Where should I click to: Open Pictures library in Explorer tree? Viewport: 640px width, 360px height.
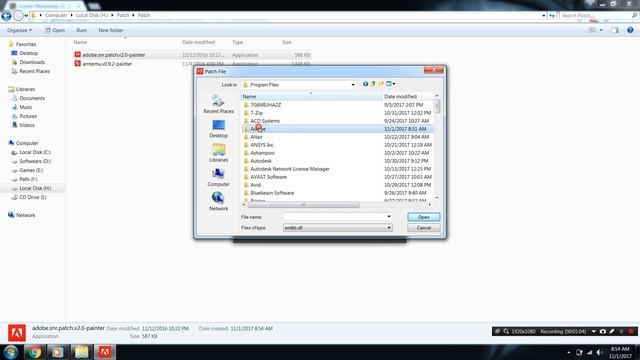(x=28, y=116)
